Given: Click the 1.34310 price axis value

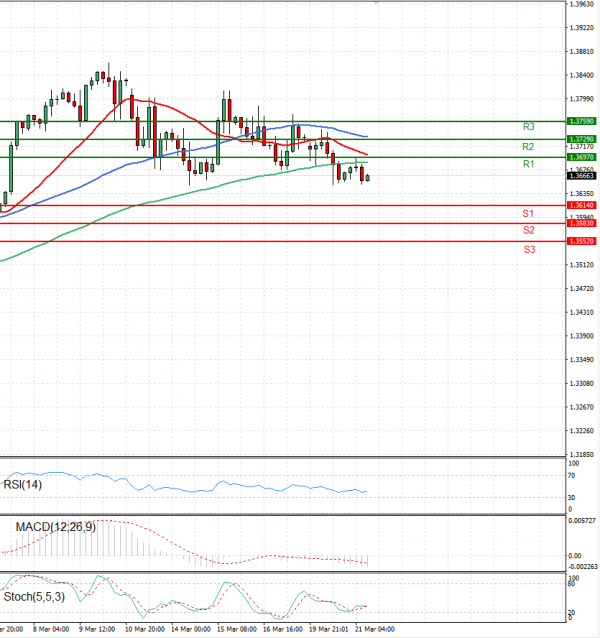Looking at the screenshot, I should tap(582, 312).
